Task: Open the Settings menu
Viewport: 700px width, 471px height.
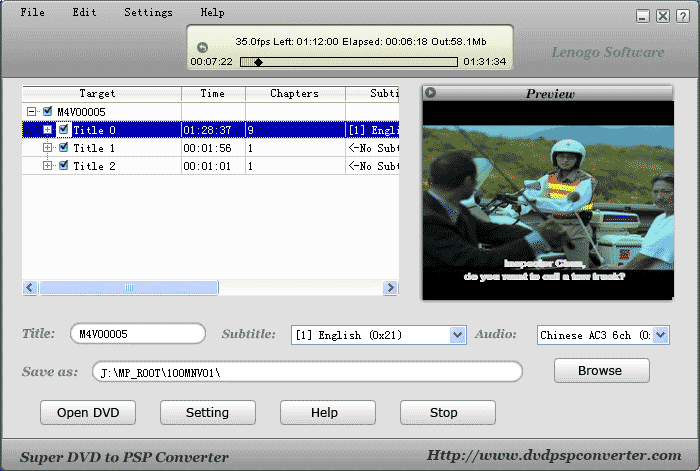Action: 148,13
